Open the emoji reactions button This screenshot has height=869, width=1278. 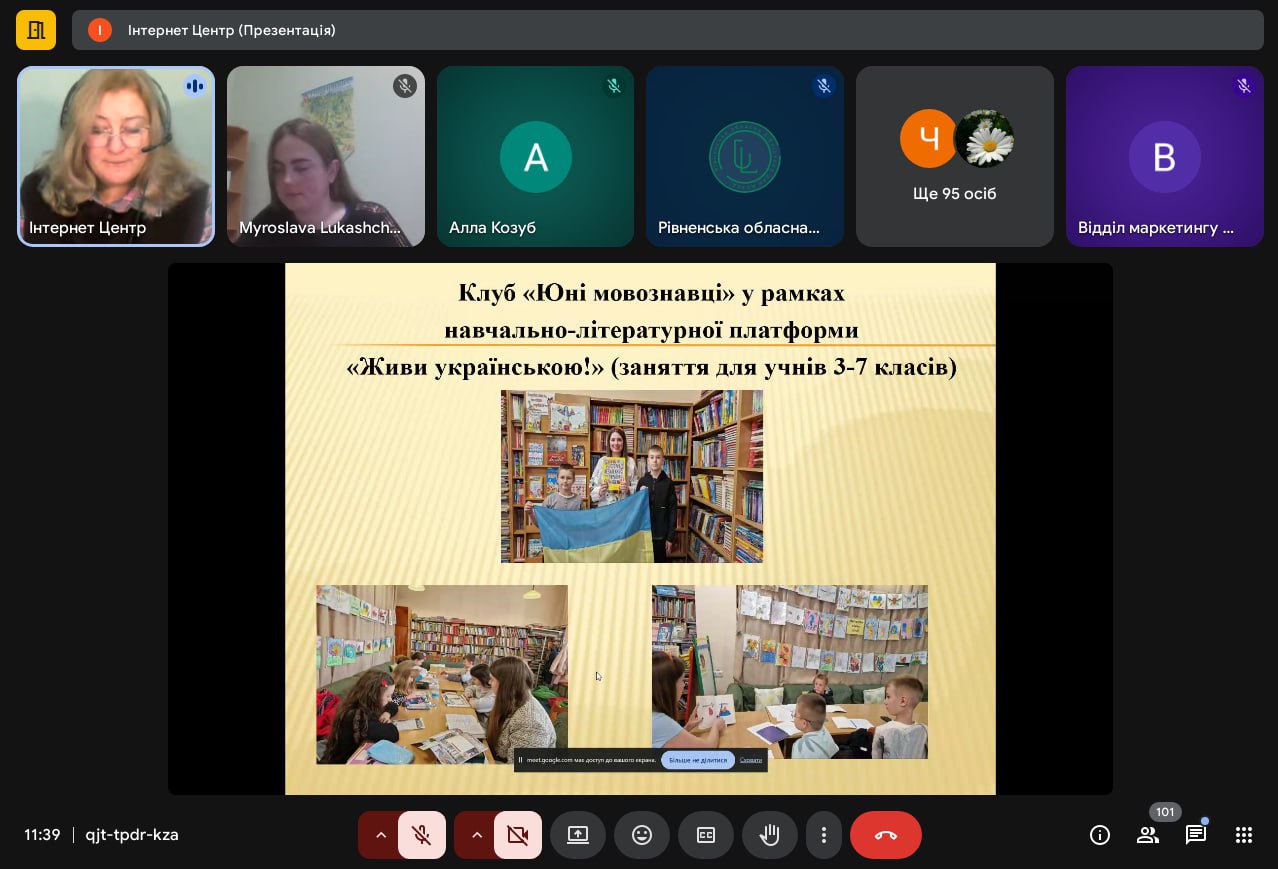click(642, 835)
